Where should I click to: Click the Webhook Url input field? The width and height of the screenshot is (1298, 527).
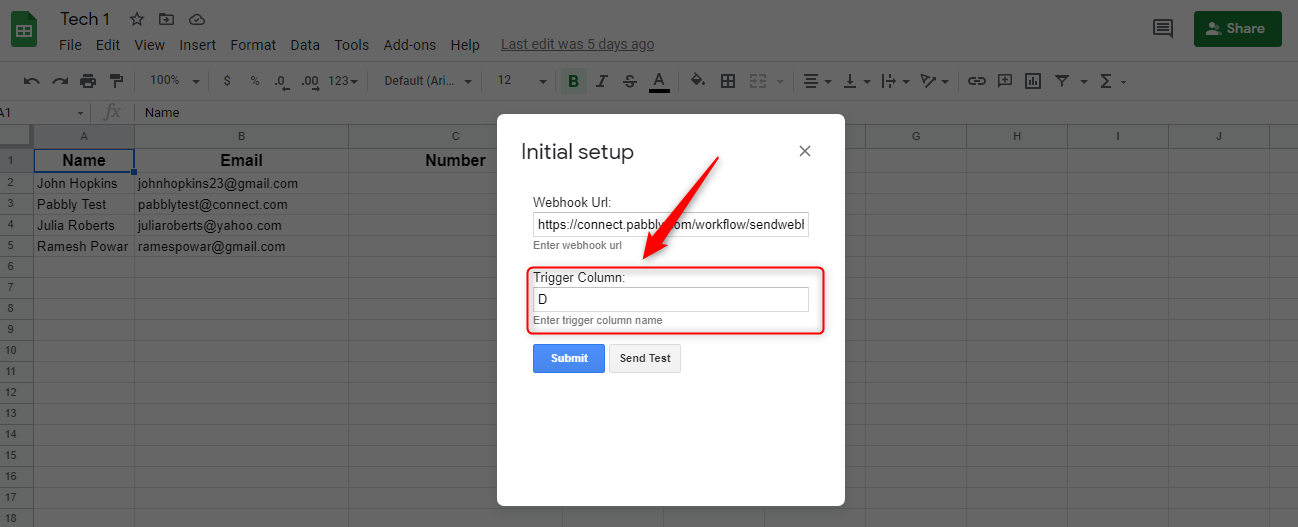click(670, 225)
